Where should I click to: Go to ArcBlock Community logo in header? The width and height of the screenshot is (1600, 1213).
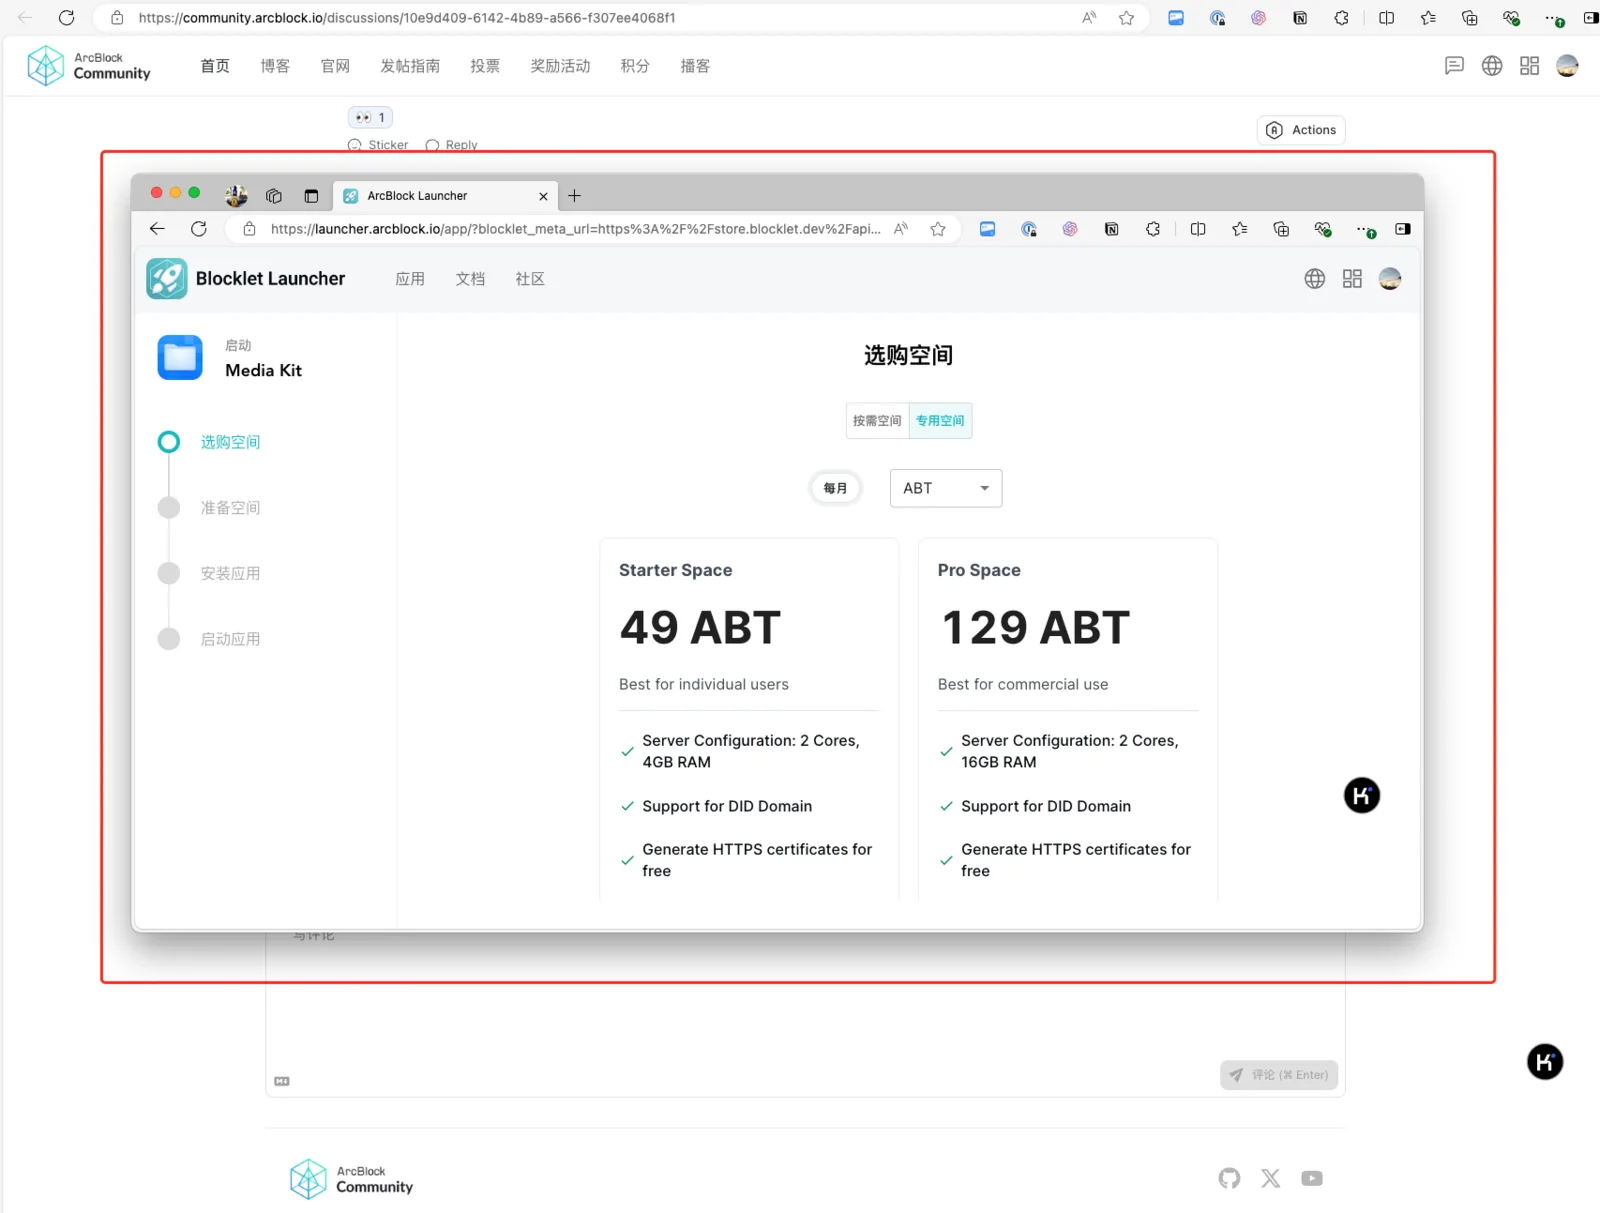point(89,66)
